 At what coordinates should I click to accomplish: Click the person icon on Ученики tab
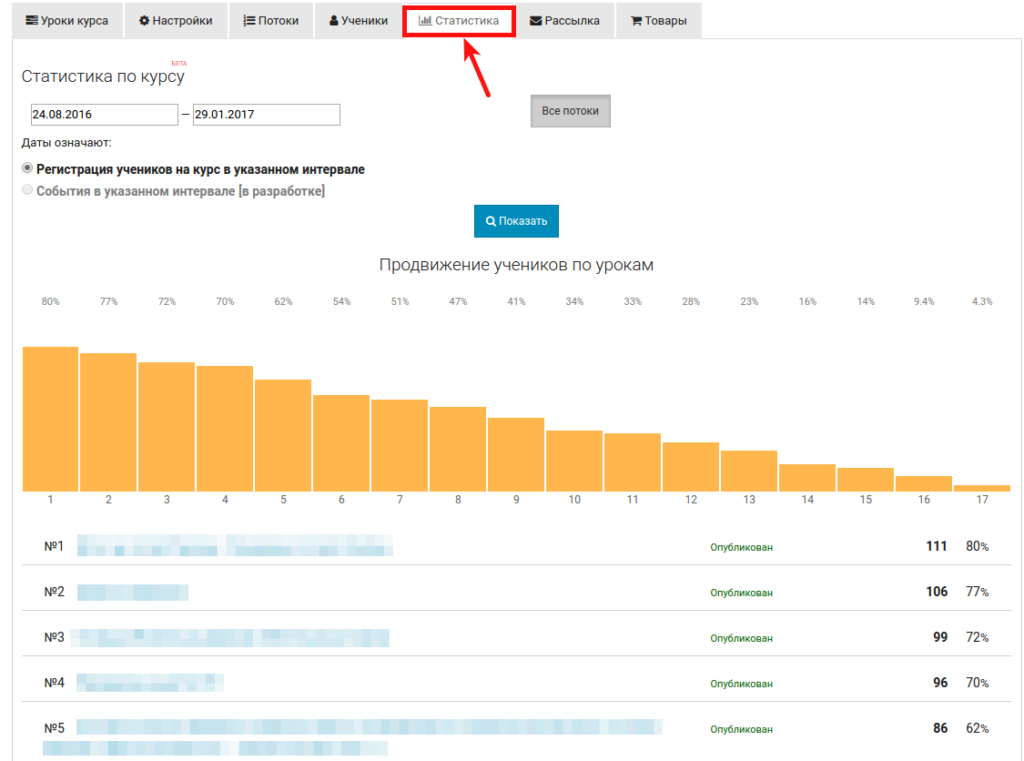pos(334,21)
